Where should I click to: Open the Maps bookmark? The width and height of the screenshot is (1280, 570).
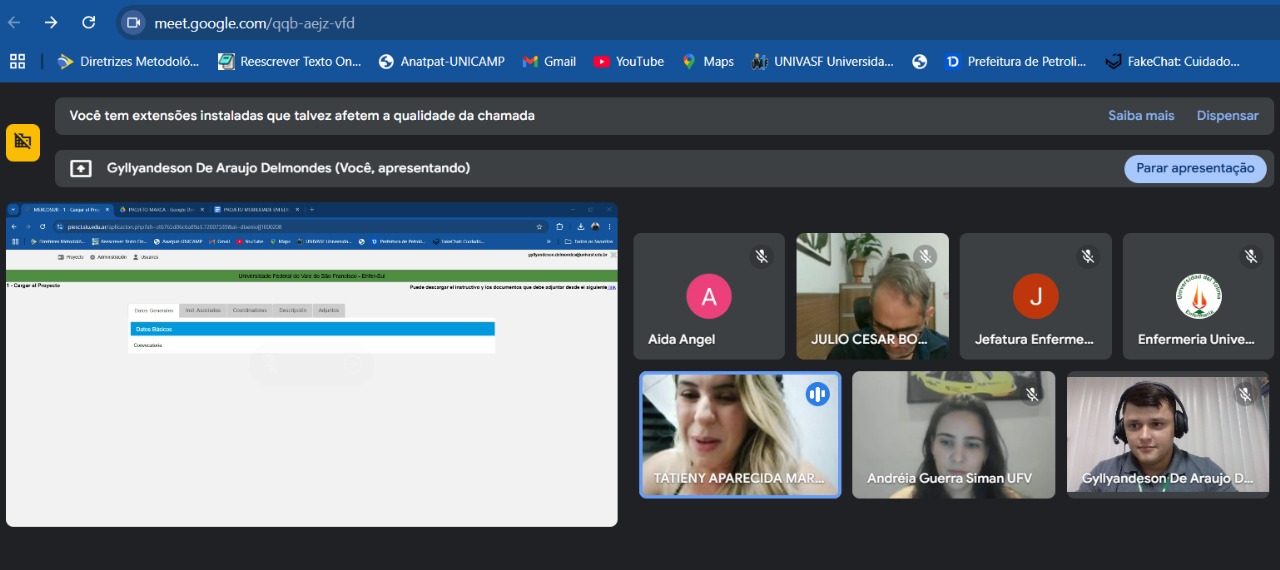[707, 61]
